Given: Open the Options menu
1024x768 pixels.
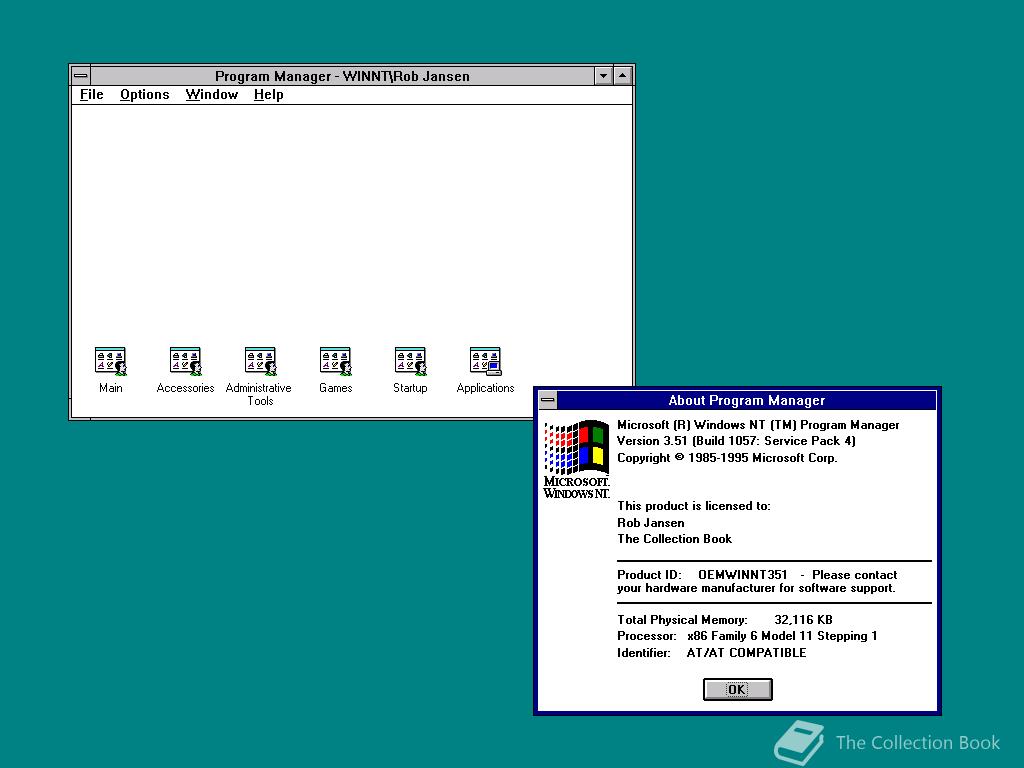Looking at the screenshot, I should 144,94.
